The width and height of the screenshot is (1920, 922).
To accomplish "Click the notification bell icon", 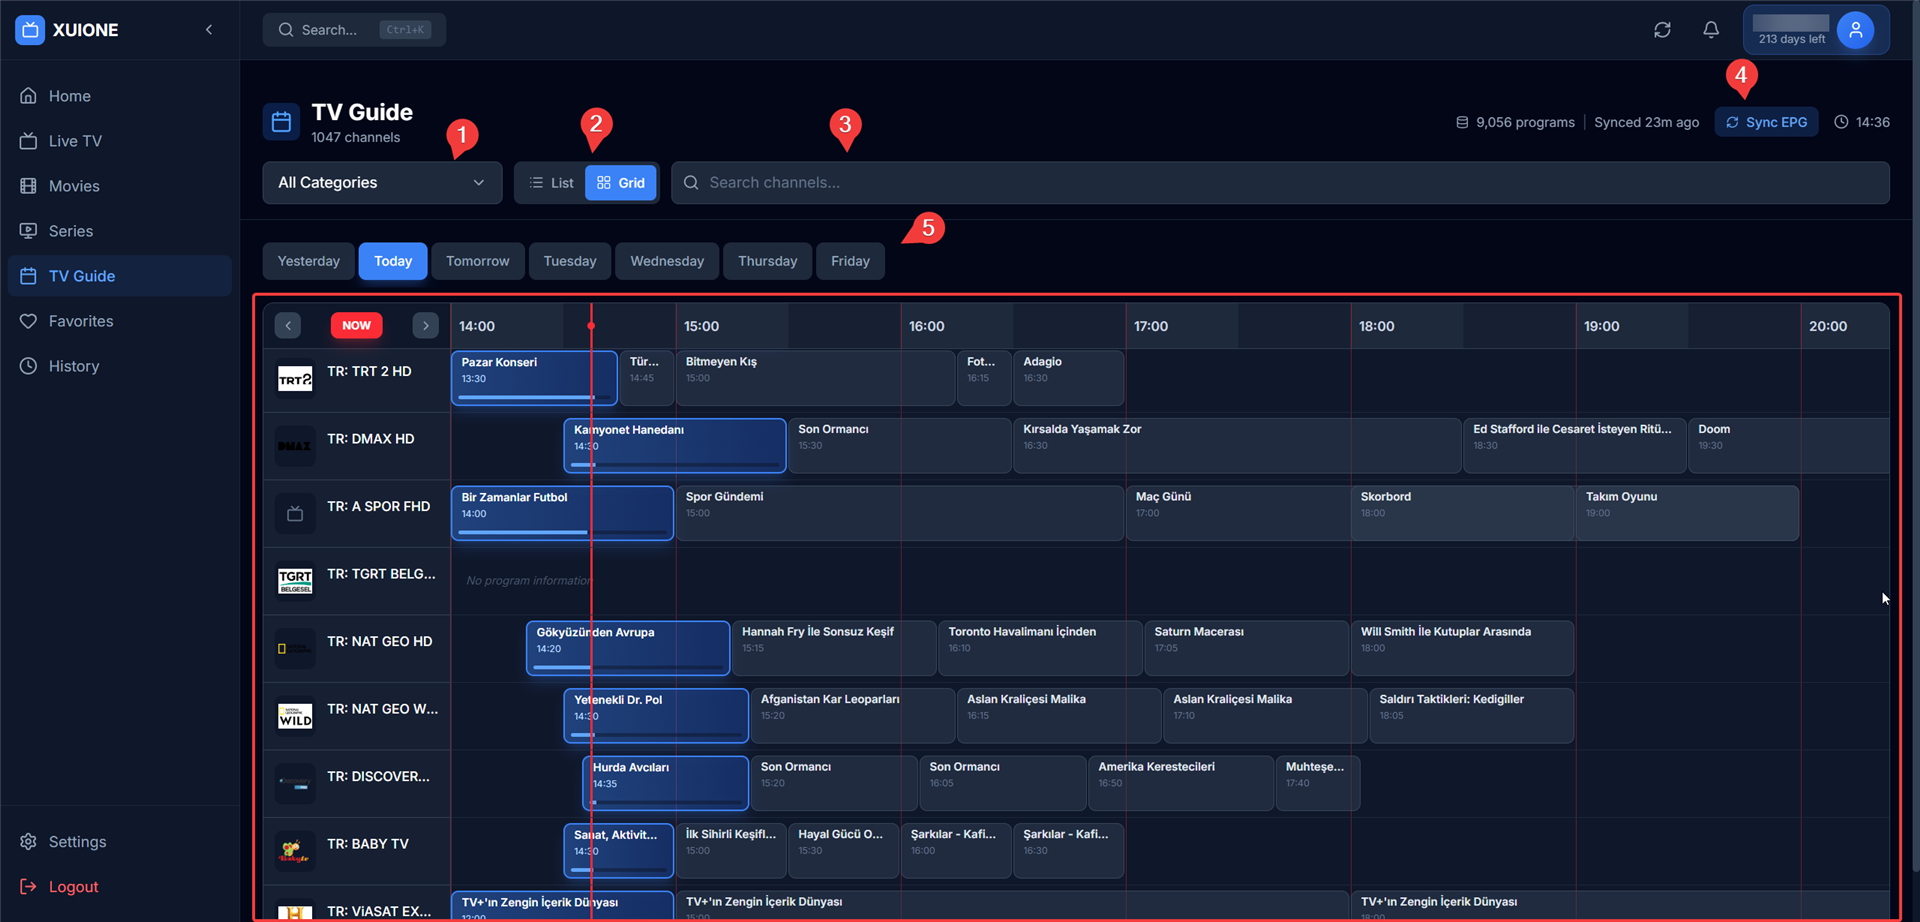I will (1710, 29).
